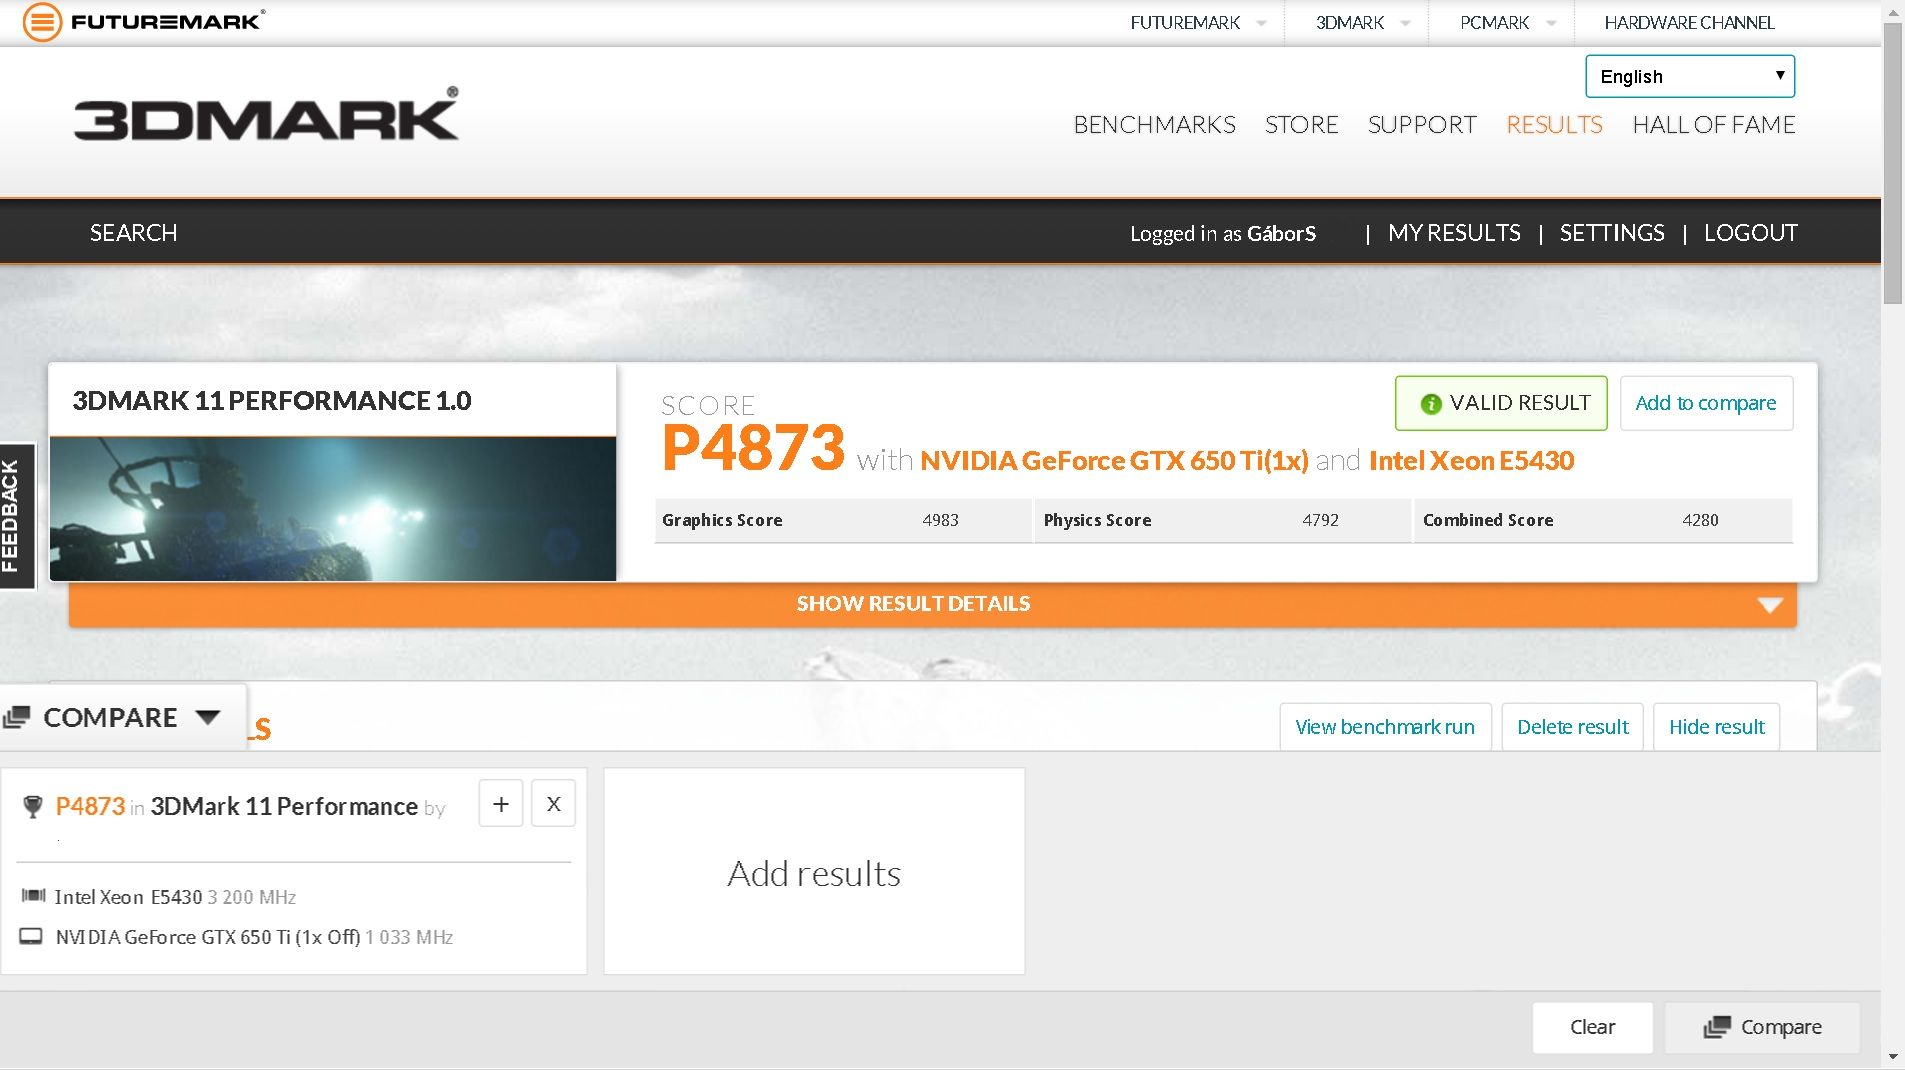1905x1071 pixels.
Task: Open the STORE page
Action: pos(1301,125)
